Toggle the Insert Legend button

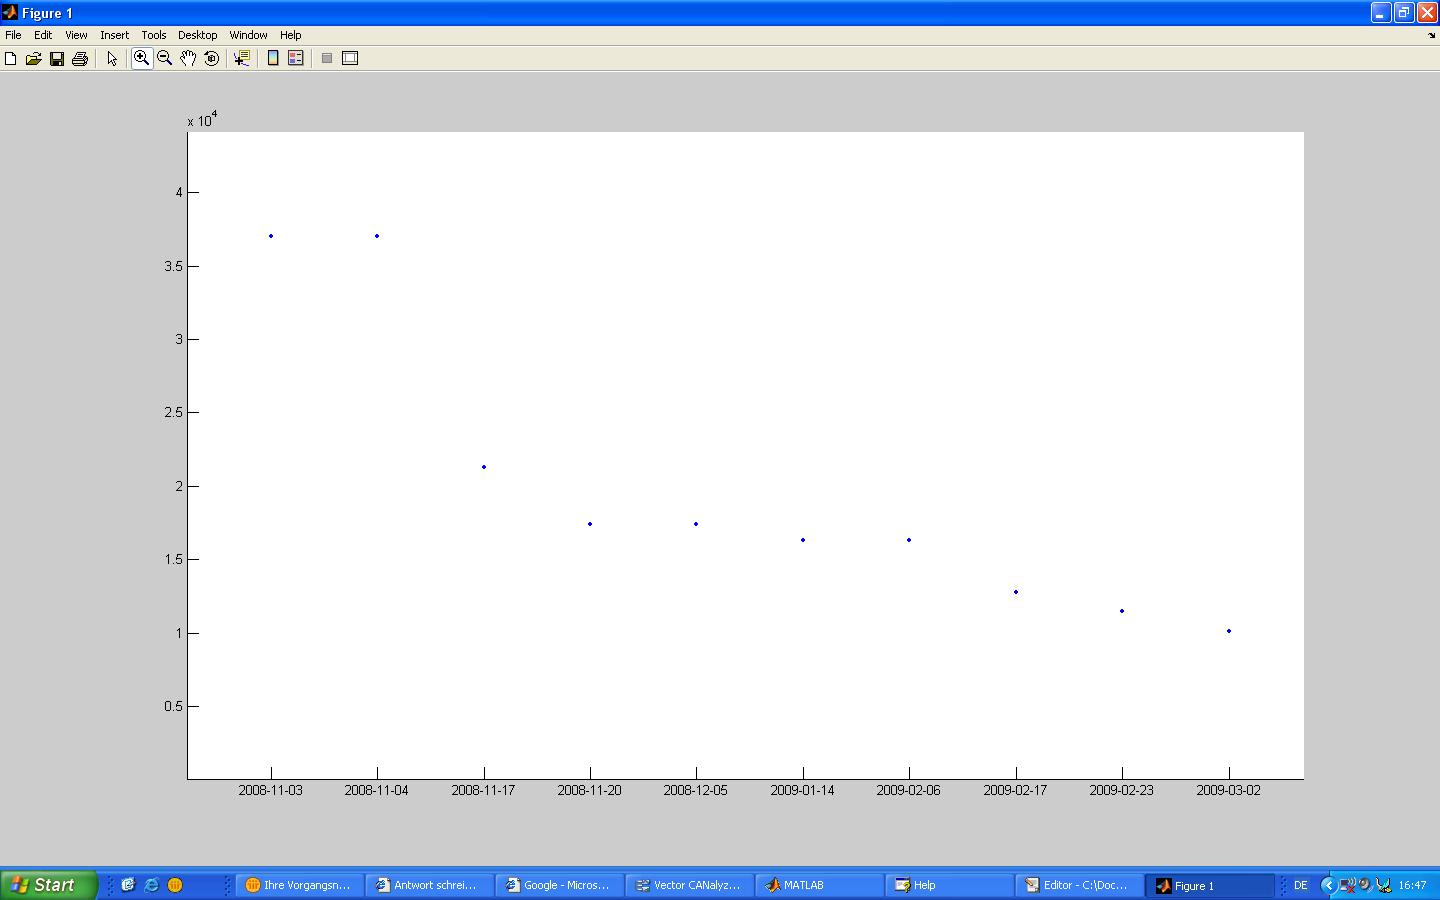[295, 59]
